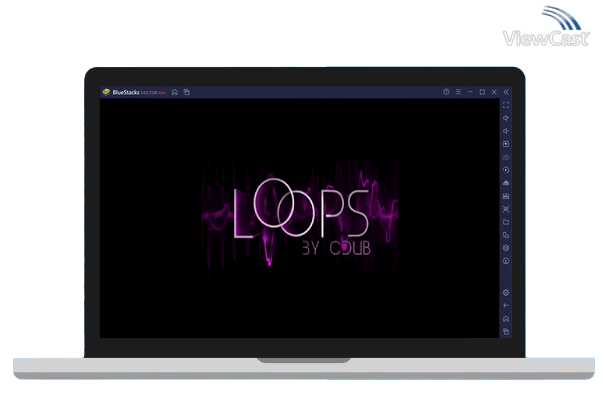Open BlueStacks settings gear icon
The image size is (602, 414).
(506, 293)
